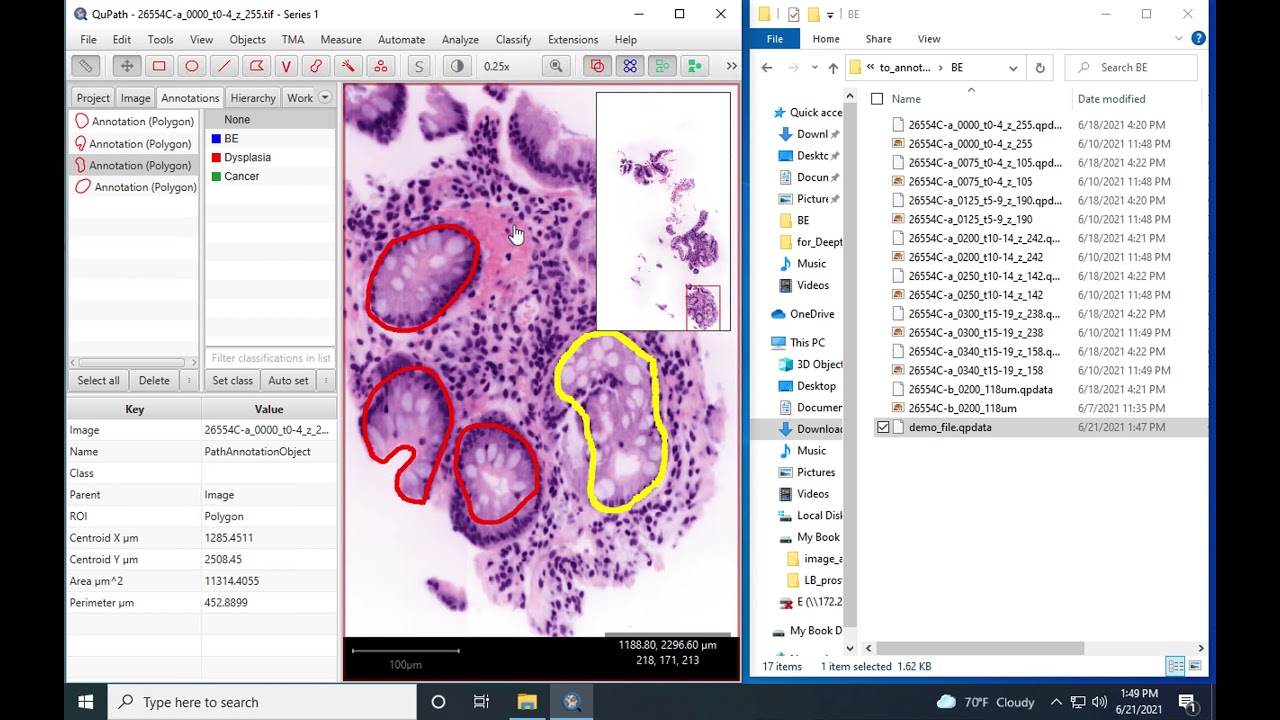
Task: Open the Explorer address bar dropdown
Action: (1013, 68)
